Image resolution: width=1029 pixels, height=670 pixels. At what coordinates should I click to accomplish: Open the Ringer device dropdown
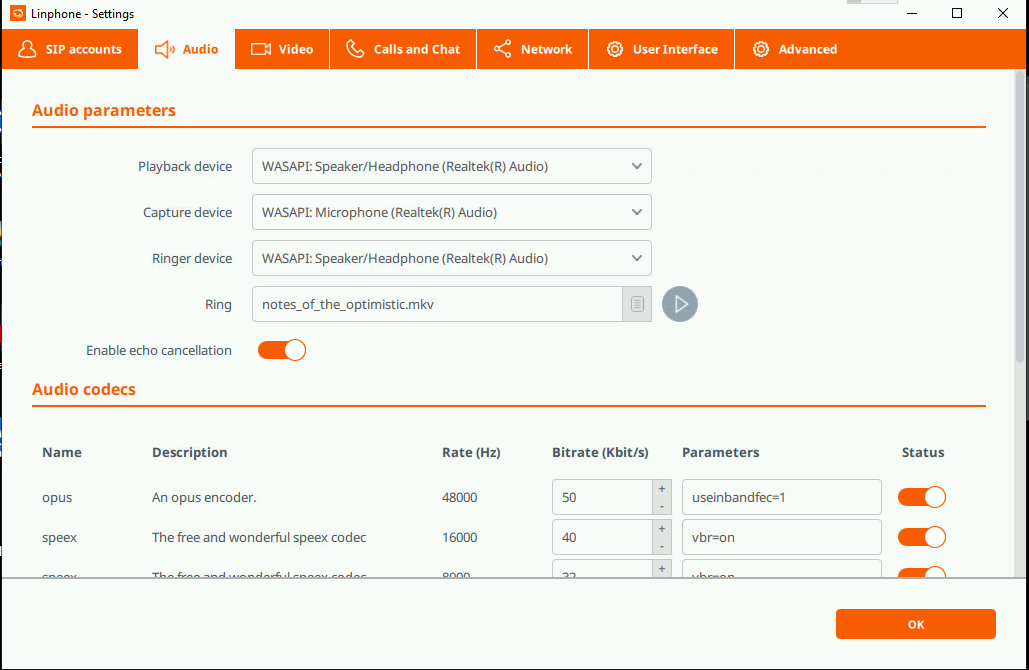pyautogui.click(x=451, y=258)
